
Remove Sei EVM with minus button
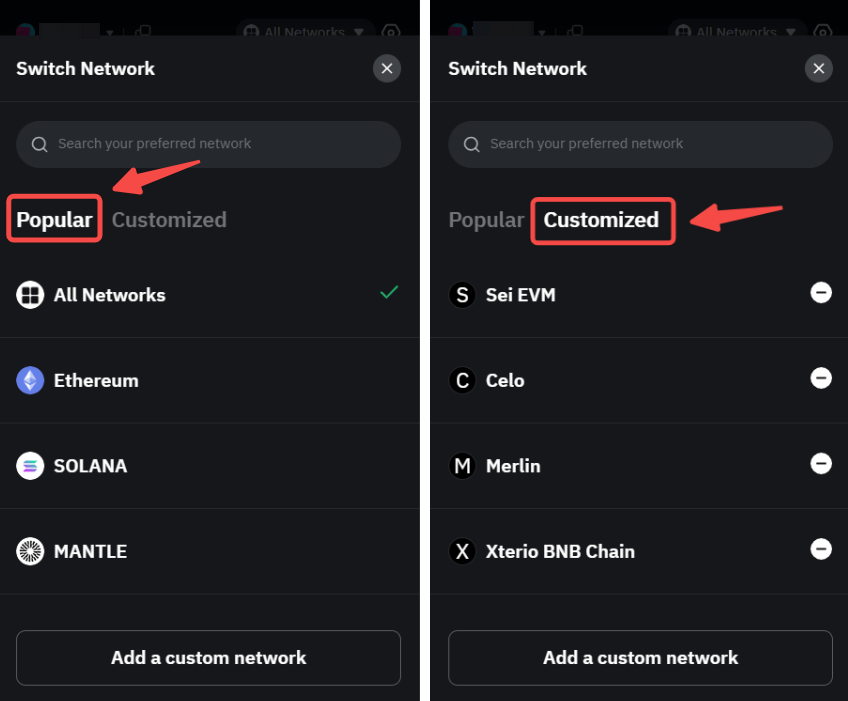click(820, 292)
